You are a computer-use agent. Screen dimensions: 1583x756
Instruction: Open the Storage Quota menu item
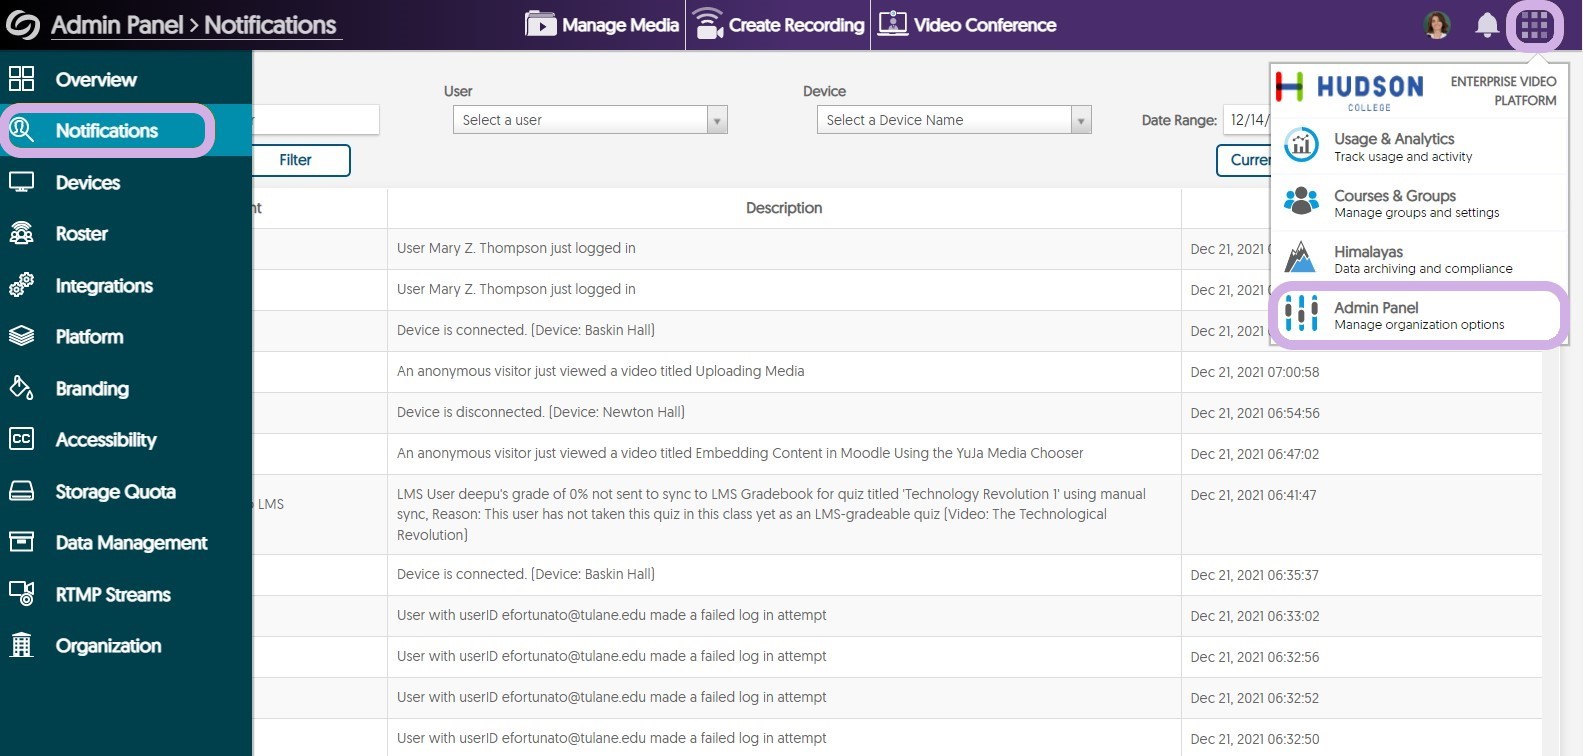tap(115, 491)
